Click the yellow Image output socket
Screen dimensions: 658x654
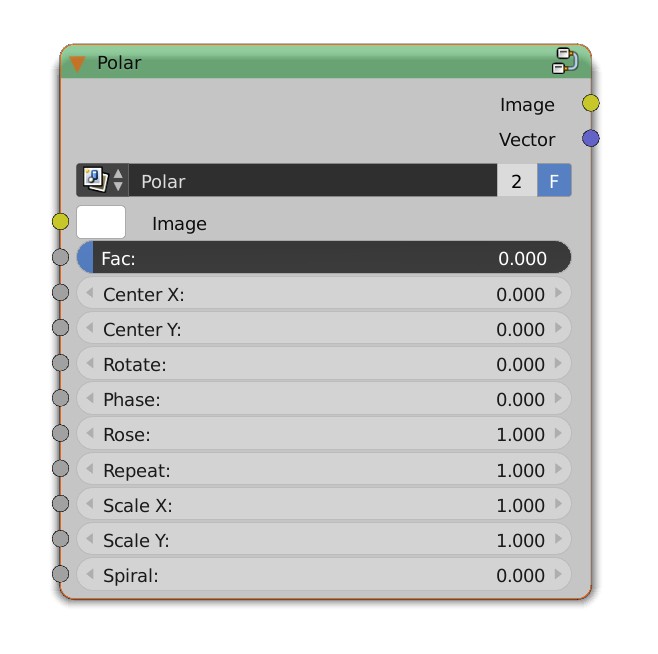[591, 104]
